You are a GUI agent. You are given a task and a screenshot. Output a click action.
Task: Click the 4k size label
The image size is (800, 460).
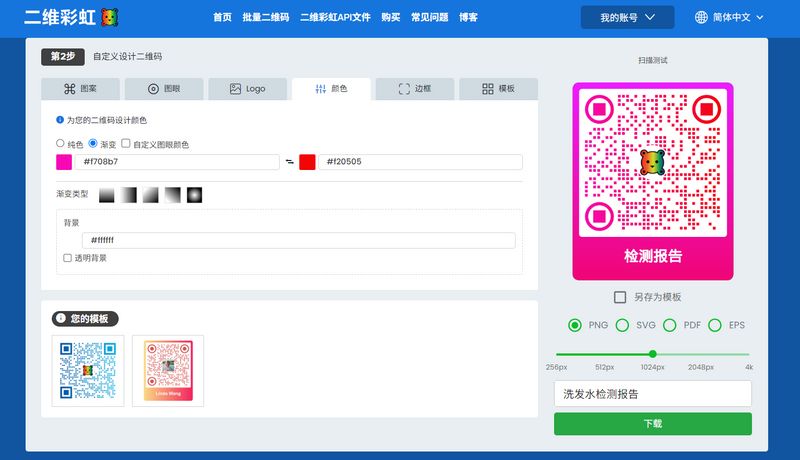[748, 367]
